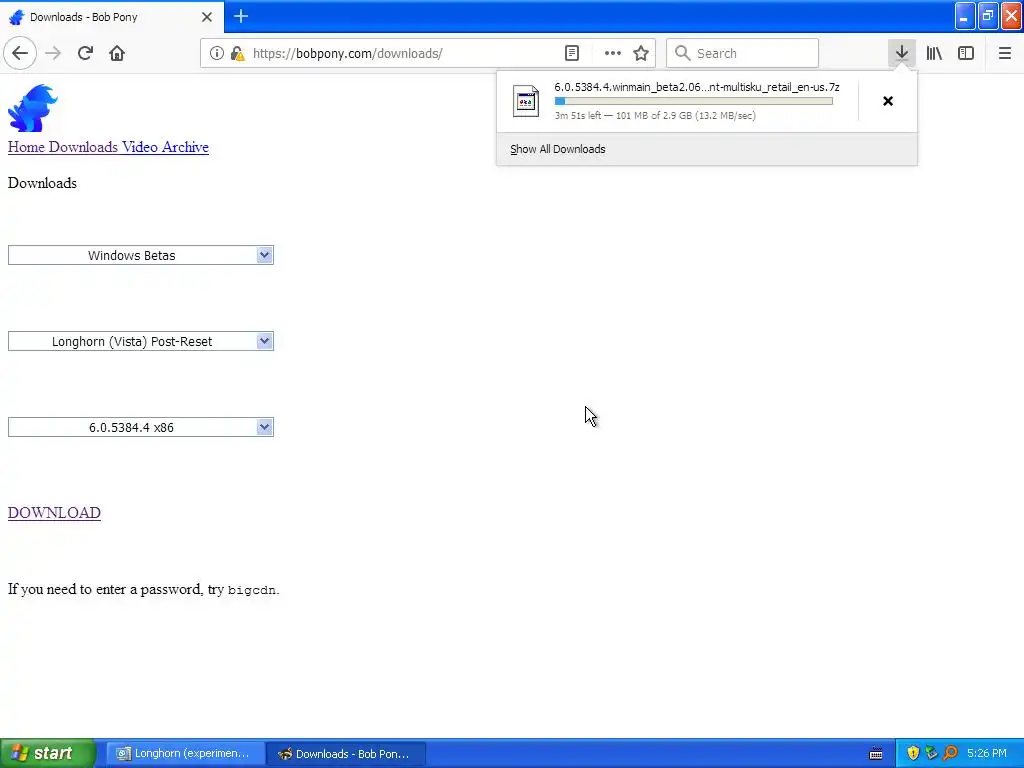Click the password hint text bigcdn

(x=252, y=590)
